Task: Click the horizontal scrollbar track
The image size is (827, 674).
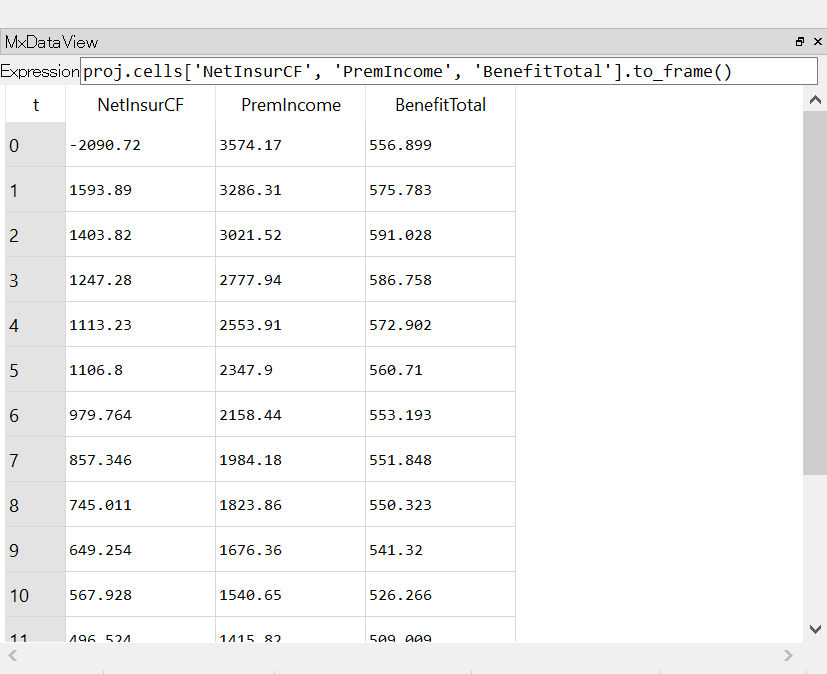Action: pos(400,655)
